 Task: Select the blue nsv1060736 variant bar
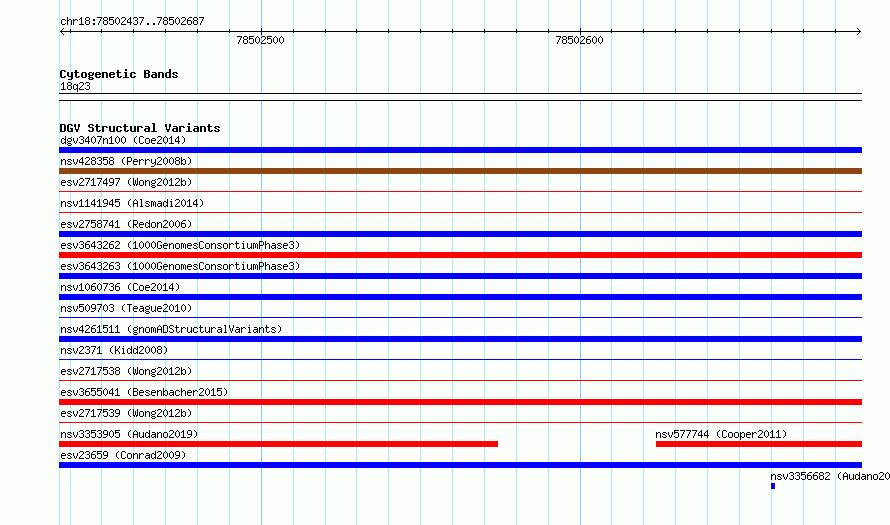[460, 297]
